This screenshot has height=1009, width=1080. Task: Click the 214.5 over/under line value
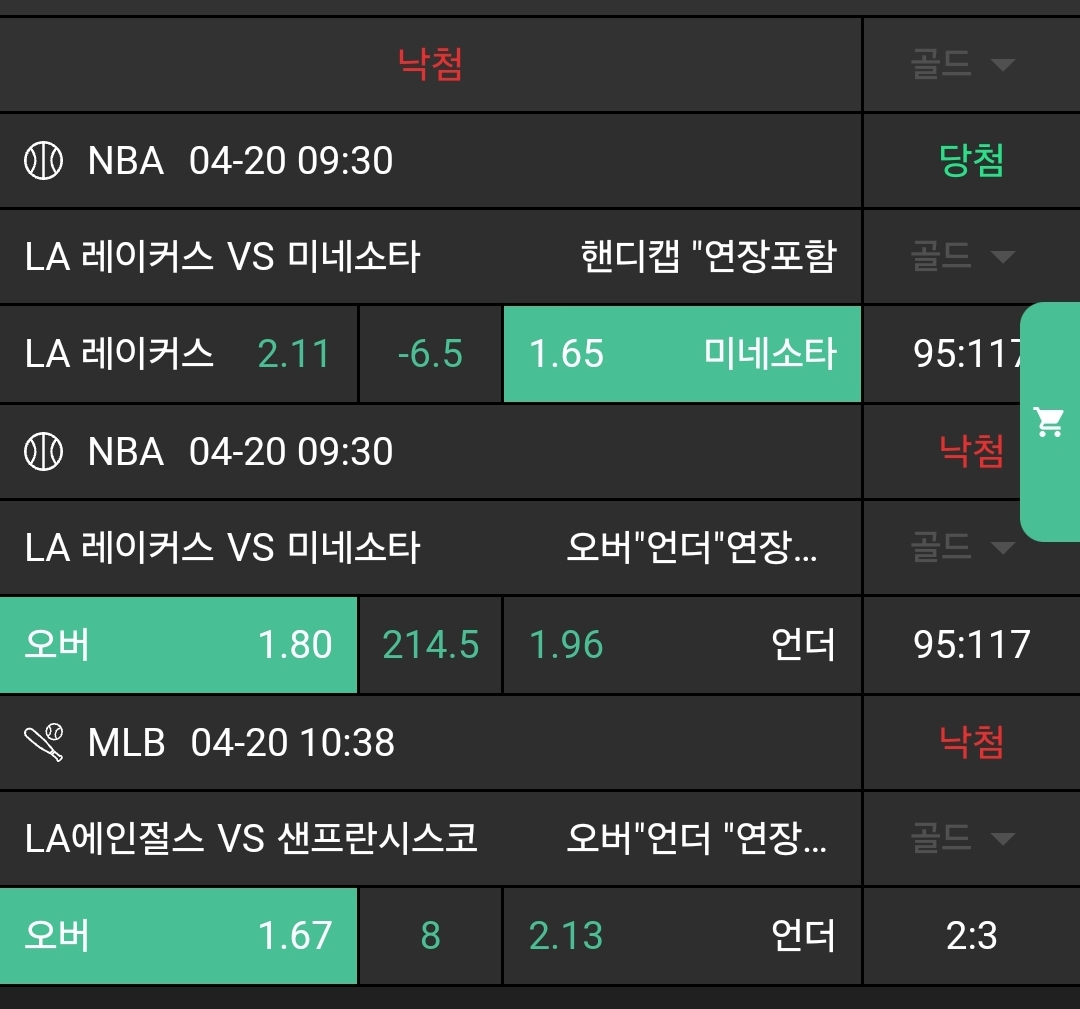click(x=430, y=645)
